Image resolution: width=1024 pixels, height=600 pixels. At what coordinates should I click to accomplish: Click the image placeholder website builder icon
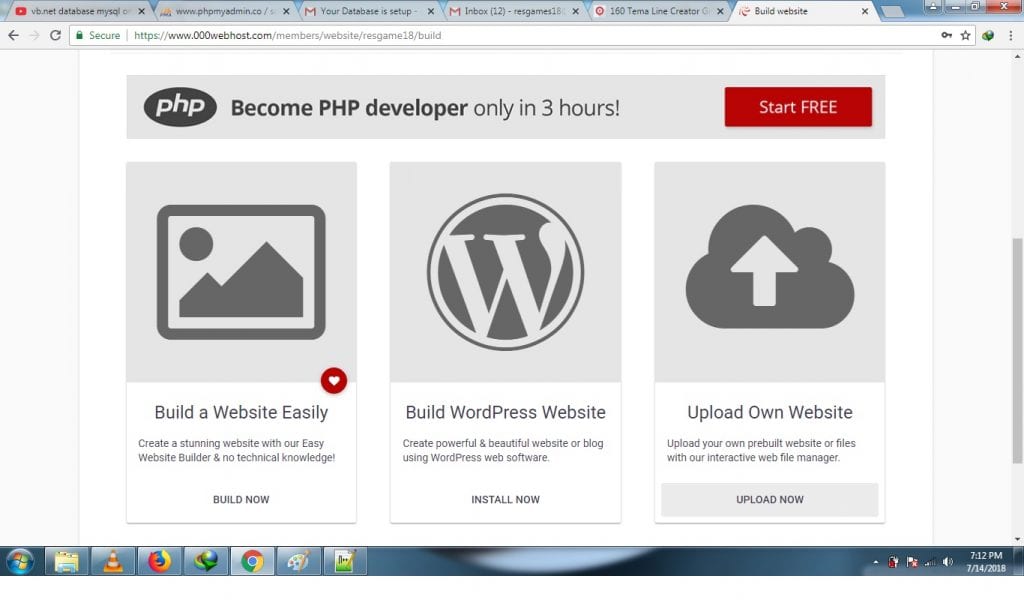pos(241,272)
